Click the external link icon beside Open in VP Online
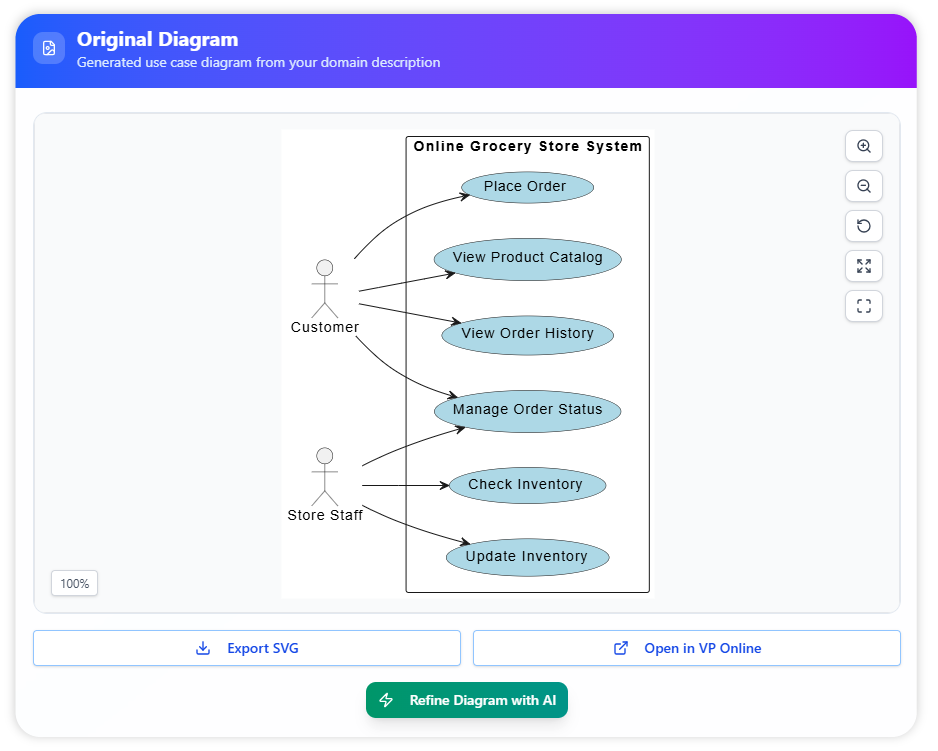 620,648
